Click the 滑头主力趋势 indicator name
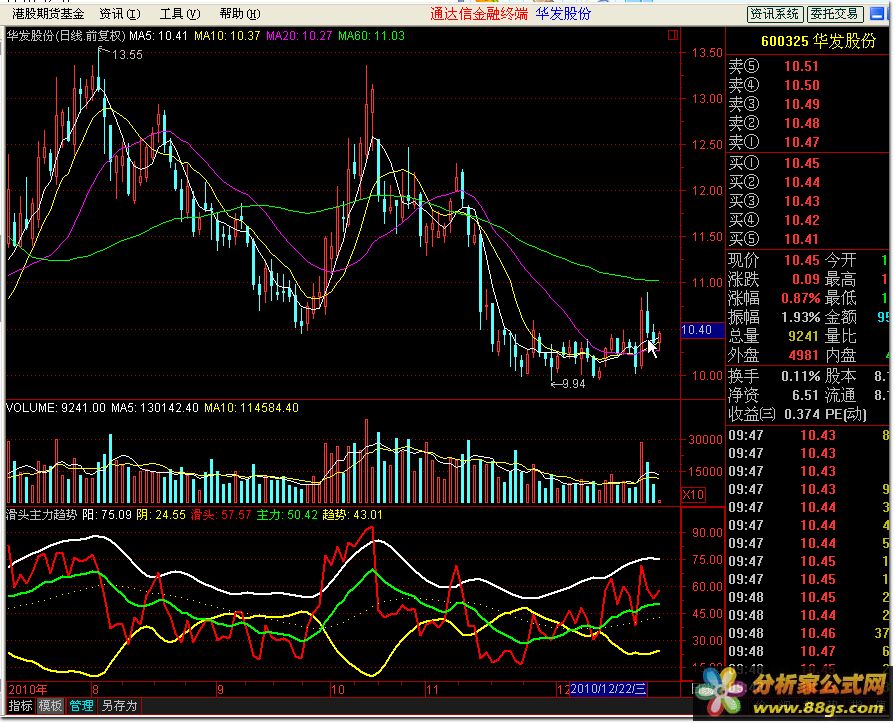 coord(41,515)
